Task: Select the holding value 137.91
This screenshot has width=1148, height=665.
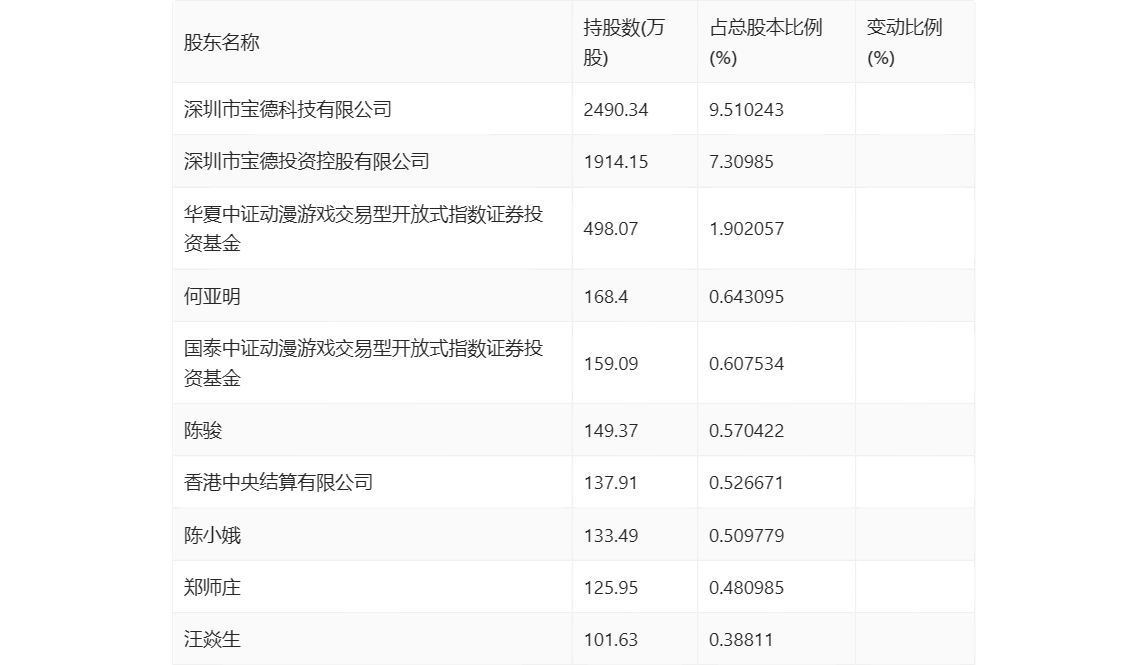Action: 611,483
